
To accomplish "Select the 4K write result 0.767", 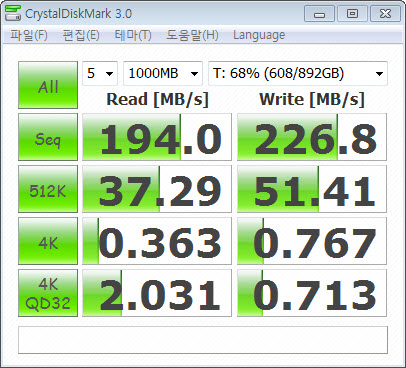I will [x=312, y=241].
